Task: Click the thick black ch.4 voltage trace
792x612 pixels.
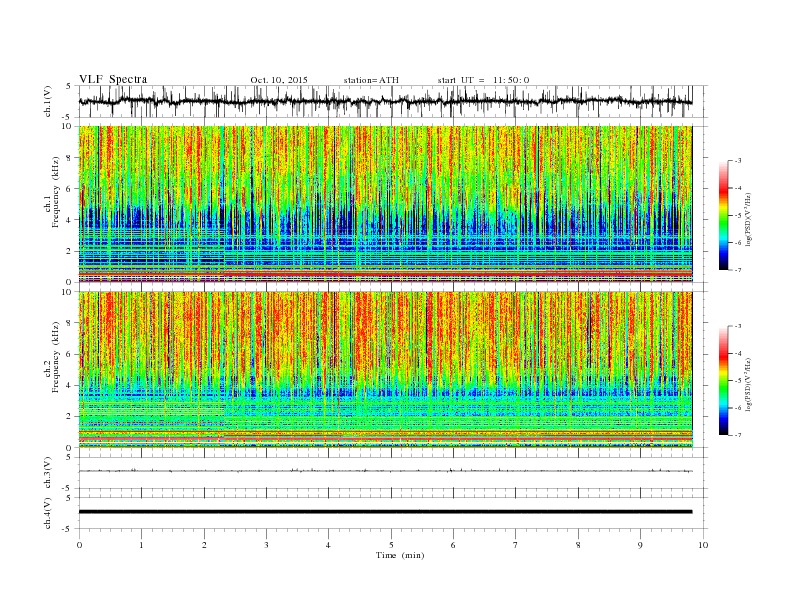Action: pyautogui.click(x=385, y=512)
